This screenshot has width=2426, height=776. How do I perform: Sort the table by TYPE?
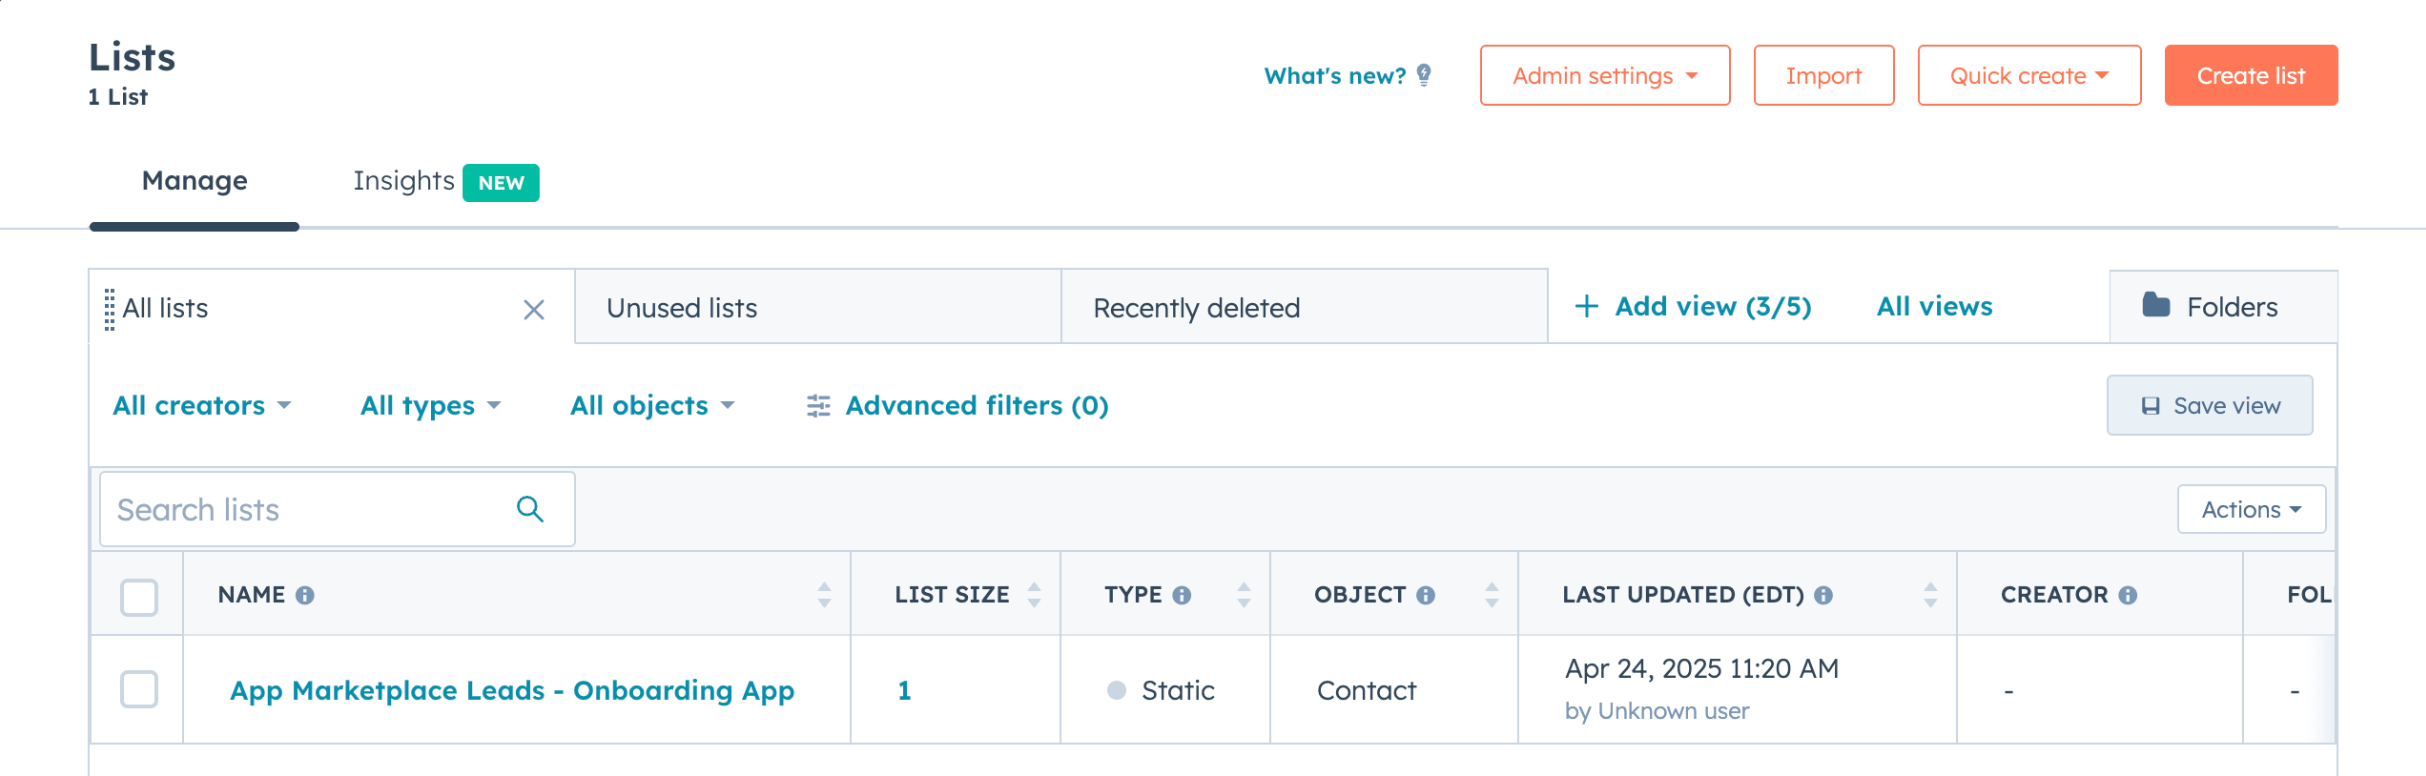point(1244,595)
